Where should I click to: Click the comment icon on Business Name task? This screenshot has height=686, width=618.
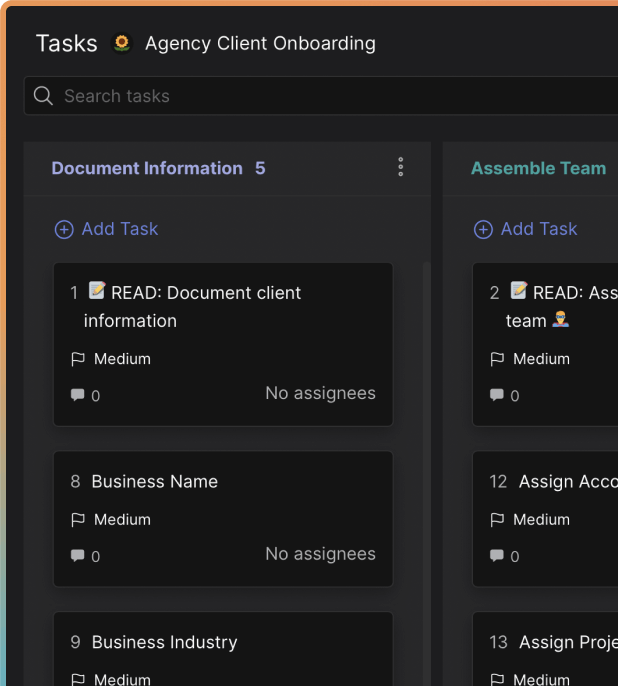[x=77, y=556]
